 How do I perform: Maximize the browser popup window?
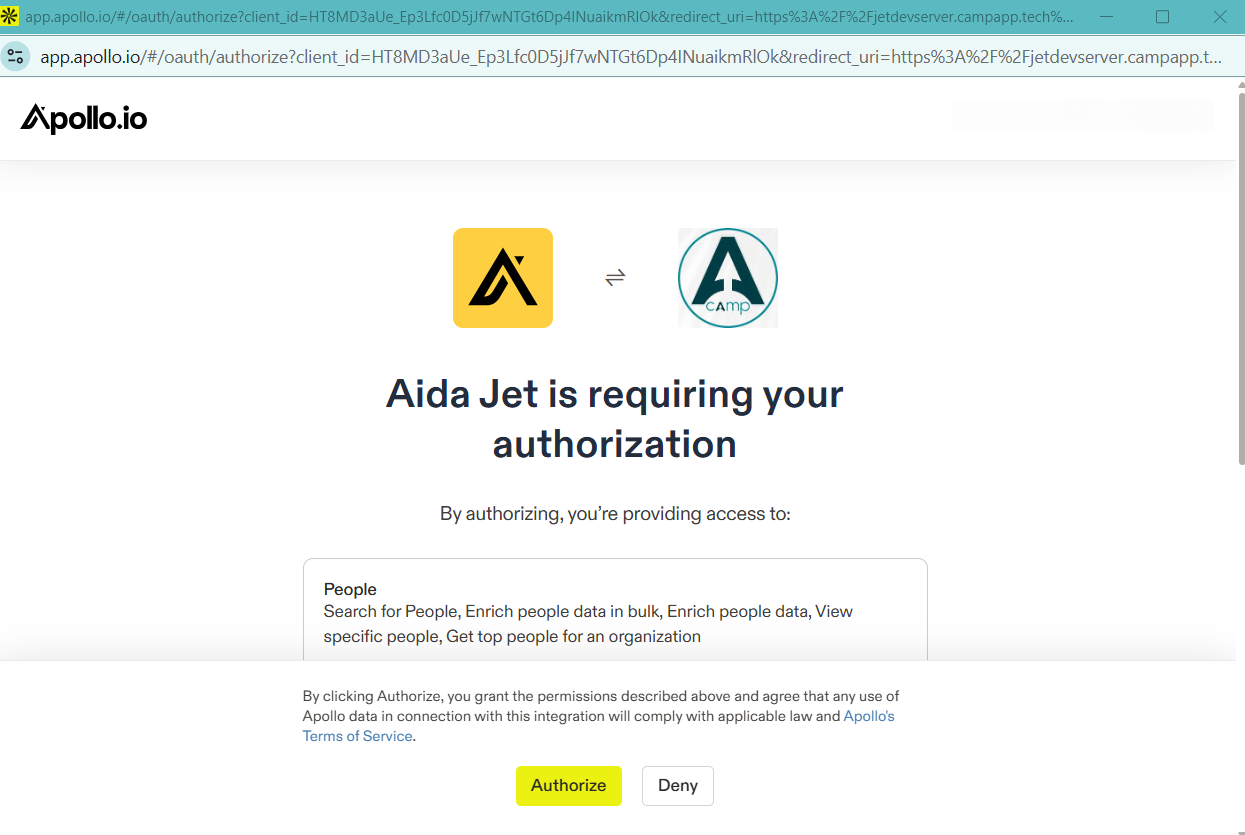click(1162, 17)
